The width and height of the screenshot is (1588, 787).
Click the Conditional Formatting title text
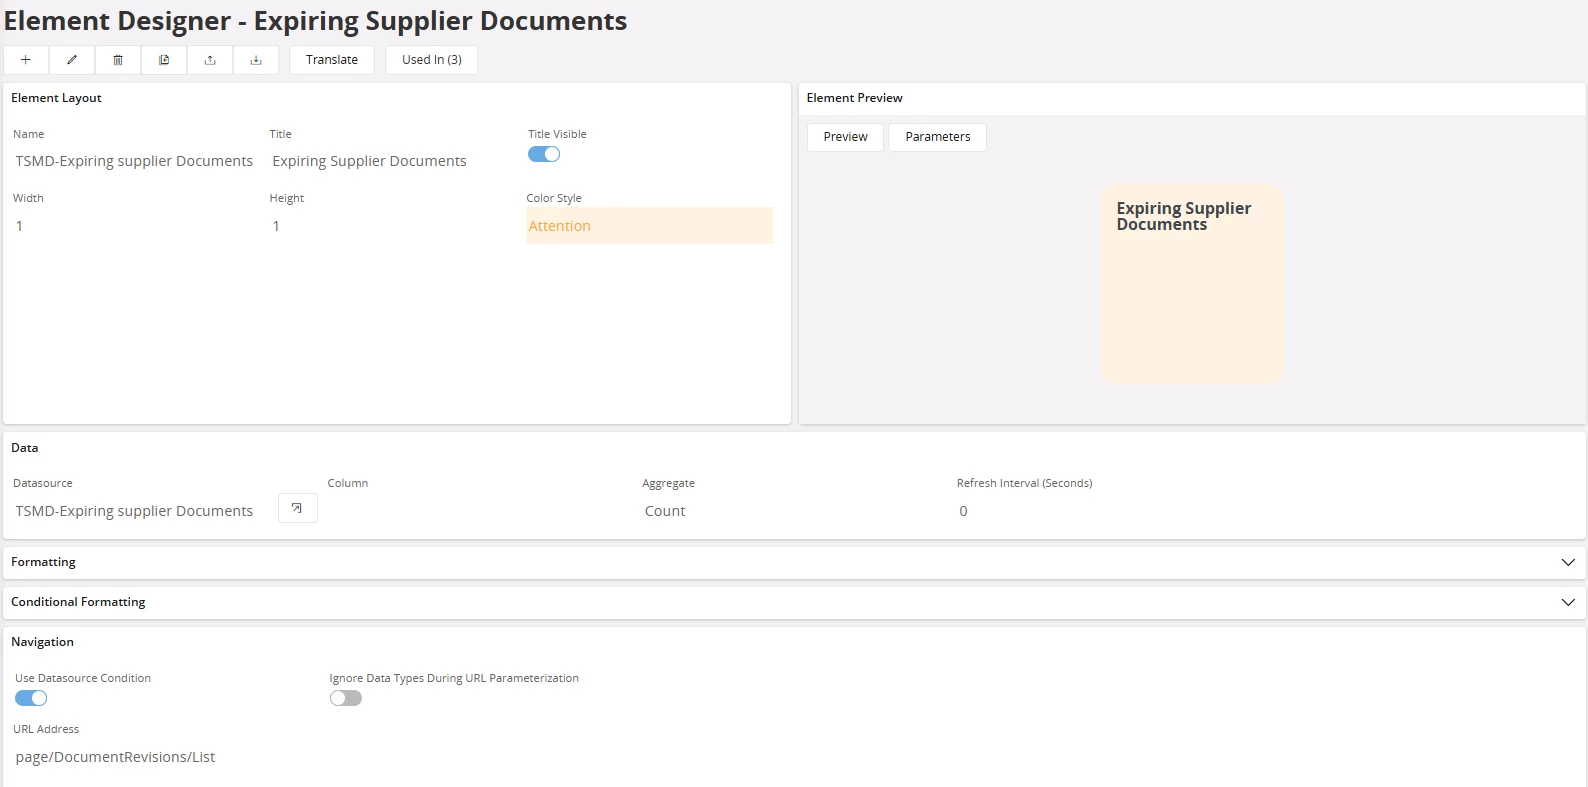click(x=78, y=602)
